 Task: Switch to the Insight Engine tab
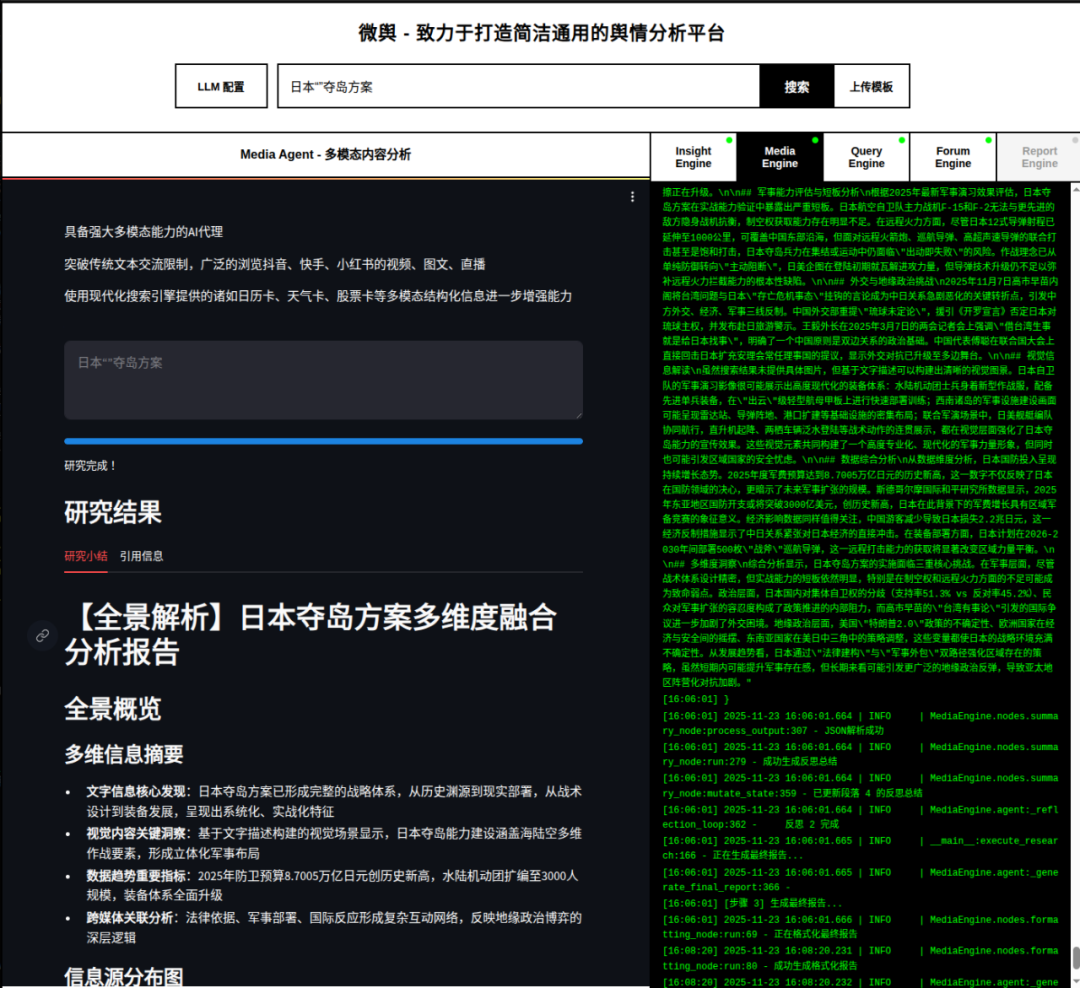[694, 157]
